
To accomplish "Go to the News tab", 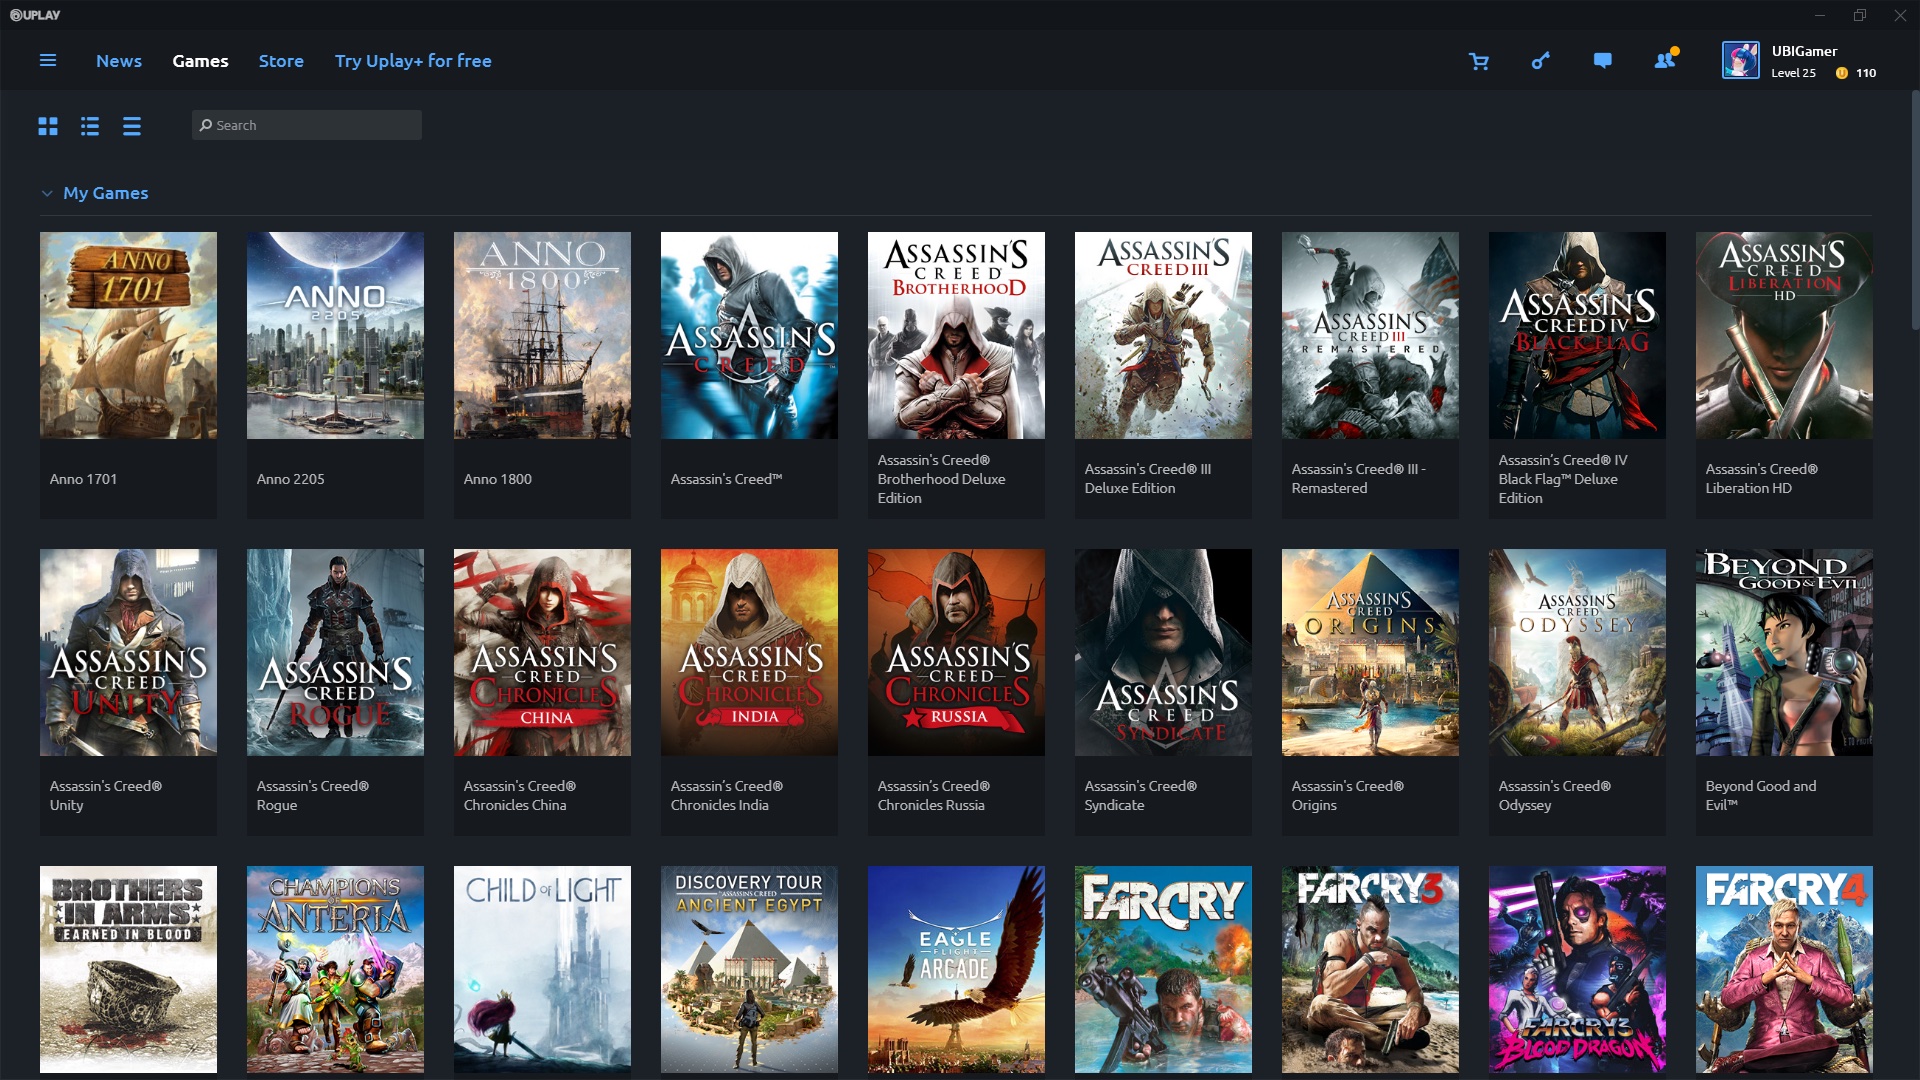I will [x=119, y=61].
